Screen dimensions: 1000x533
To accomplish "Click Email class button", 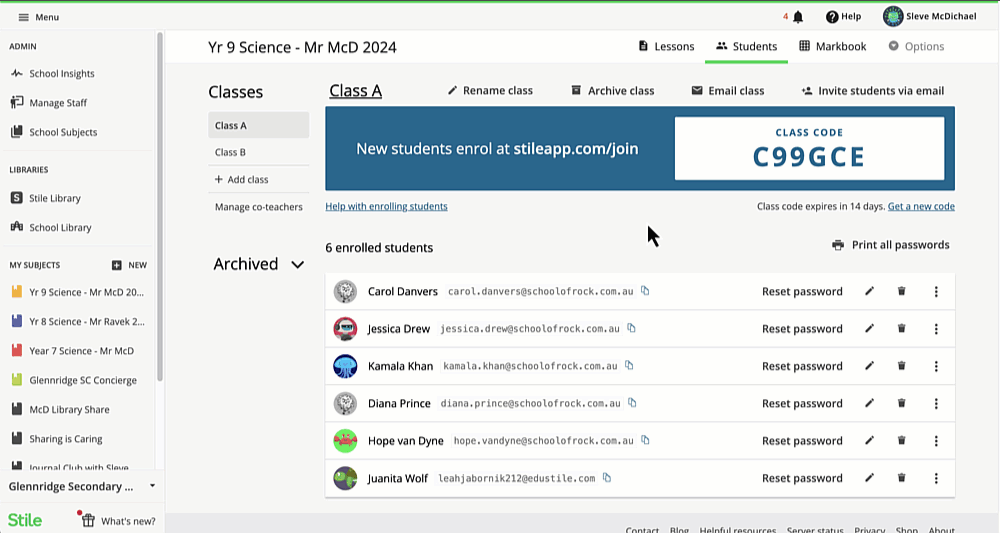I will click(728, 91).
